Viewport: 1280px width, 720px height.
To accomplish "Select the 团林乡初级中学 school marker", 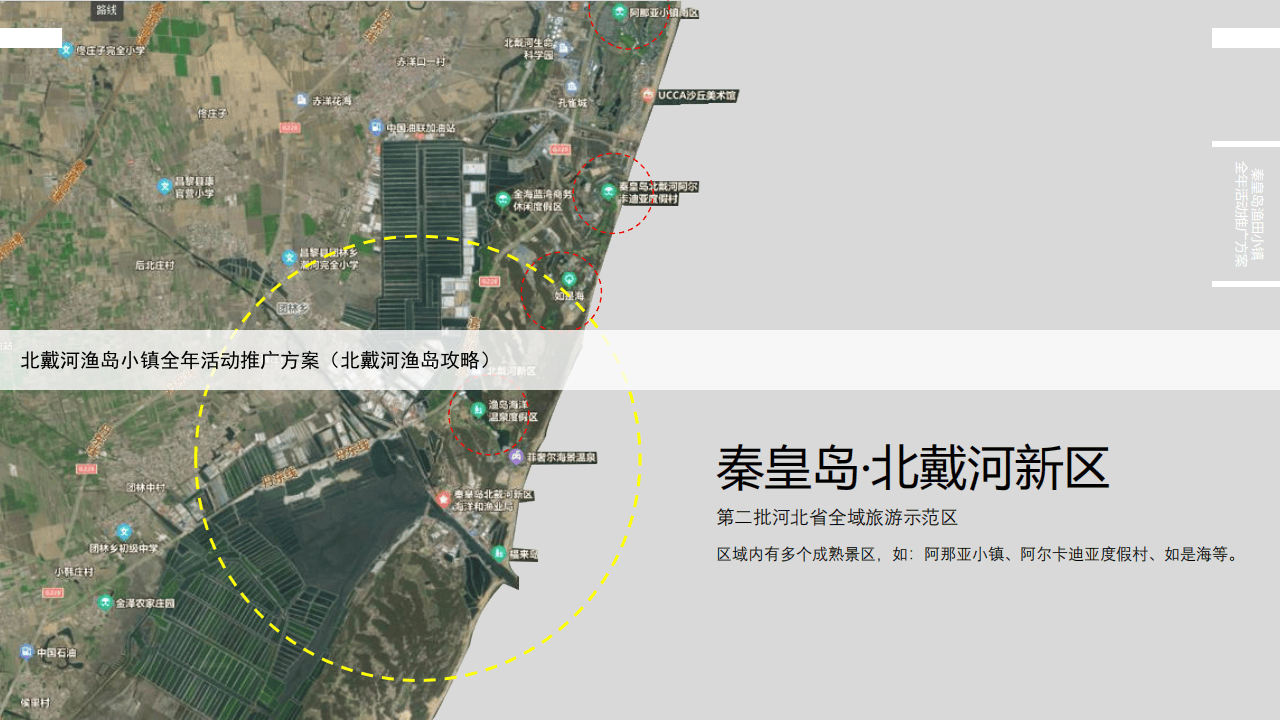I will [x=124, y=532].
